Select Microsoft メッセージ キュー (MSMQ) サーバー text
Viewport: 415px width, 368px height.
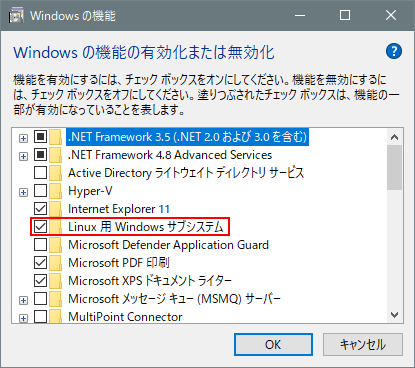click(174, 299)
